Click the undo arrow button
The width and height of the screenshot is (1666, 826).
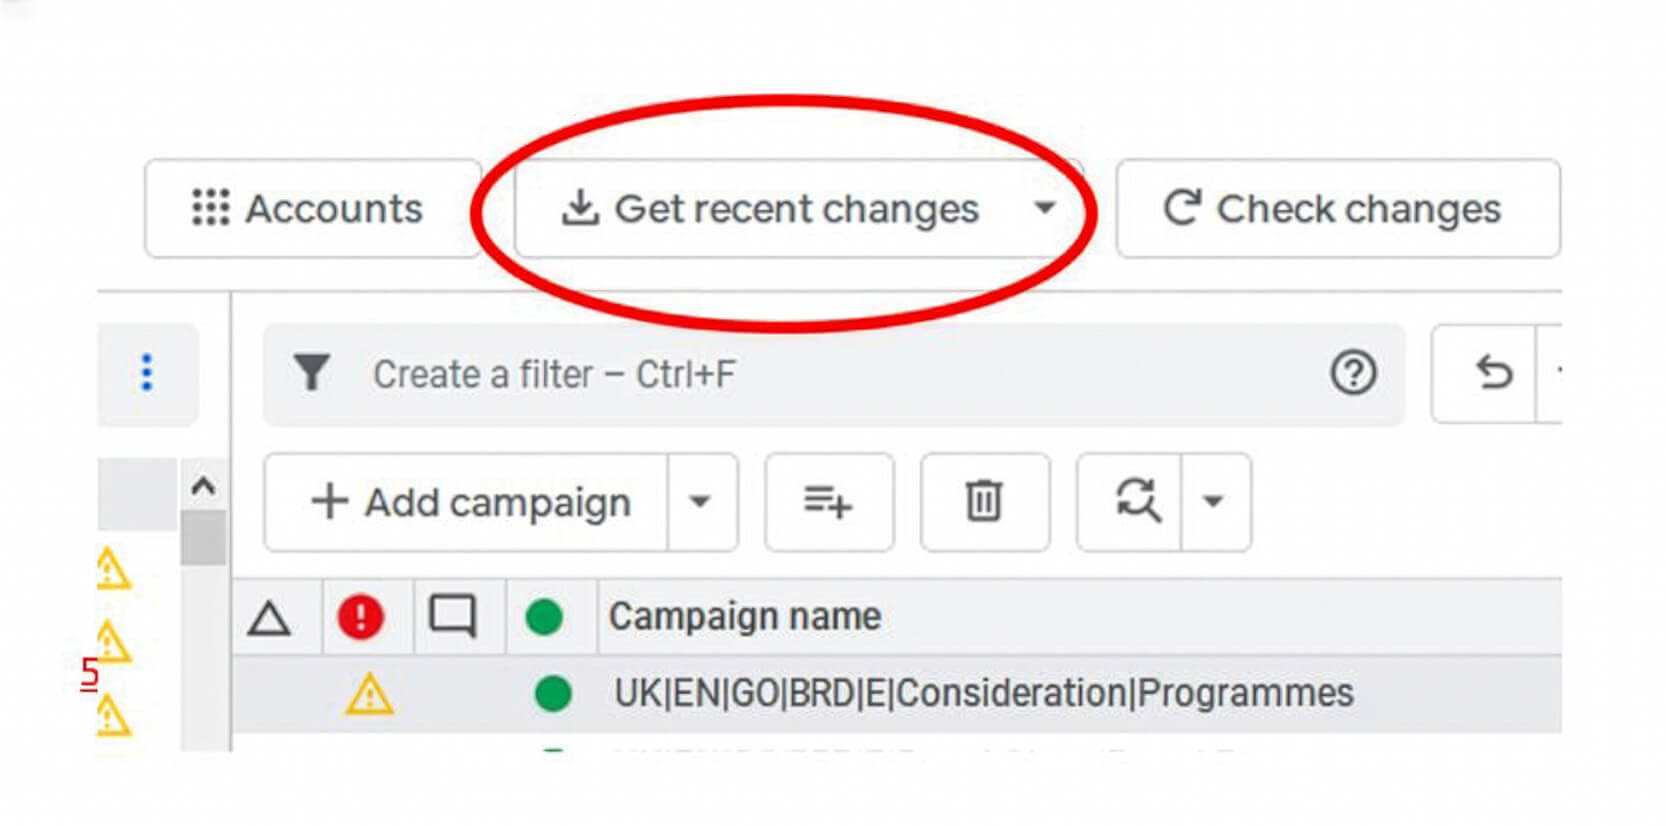1493,373
